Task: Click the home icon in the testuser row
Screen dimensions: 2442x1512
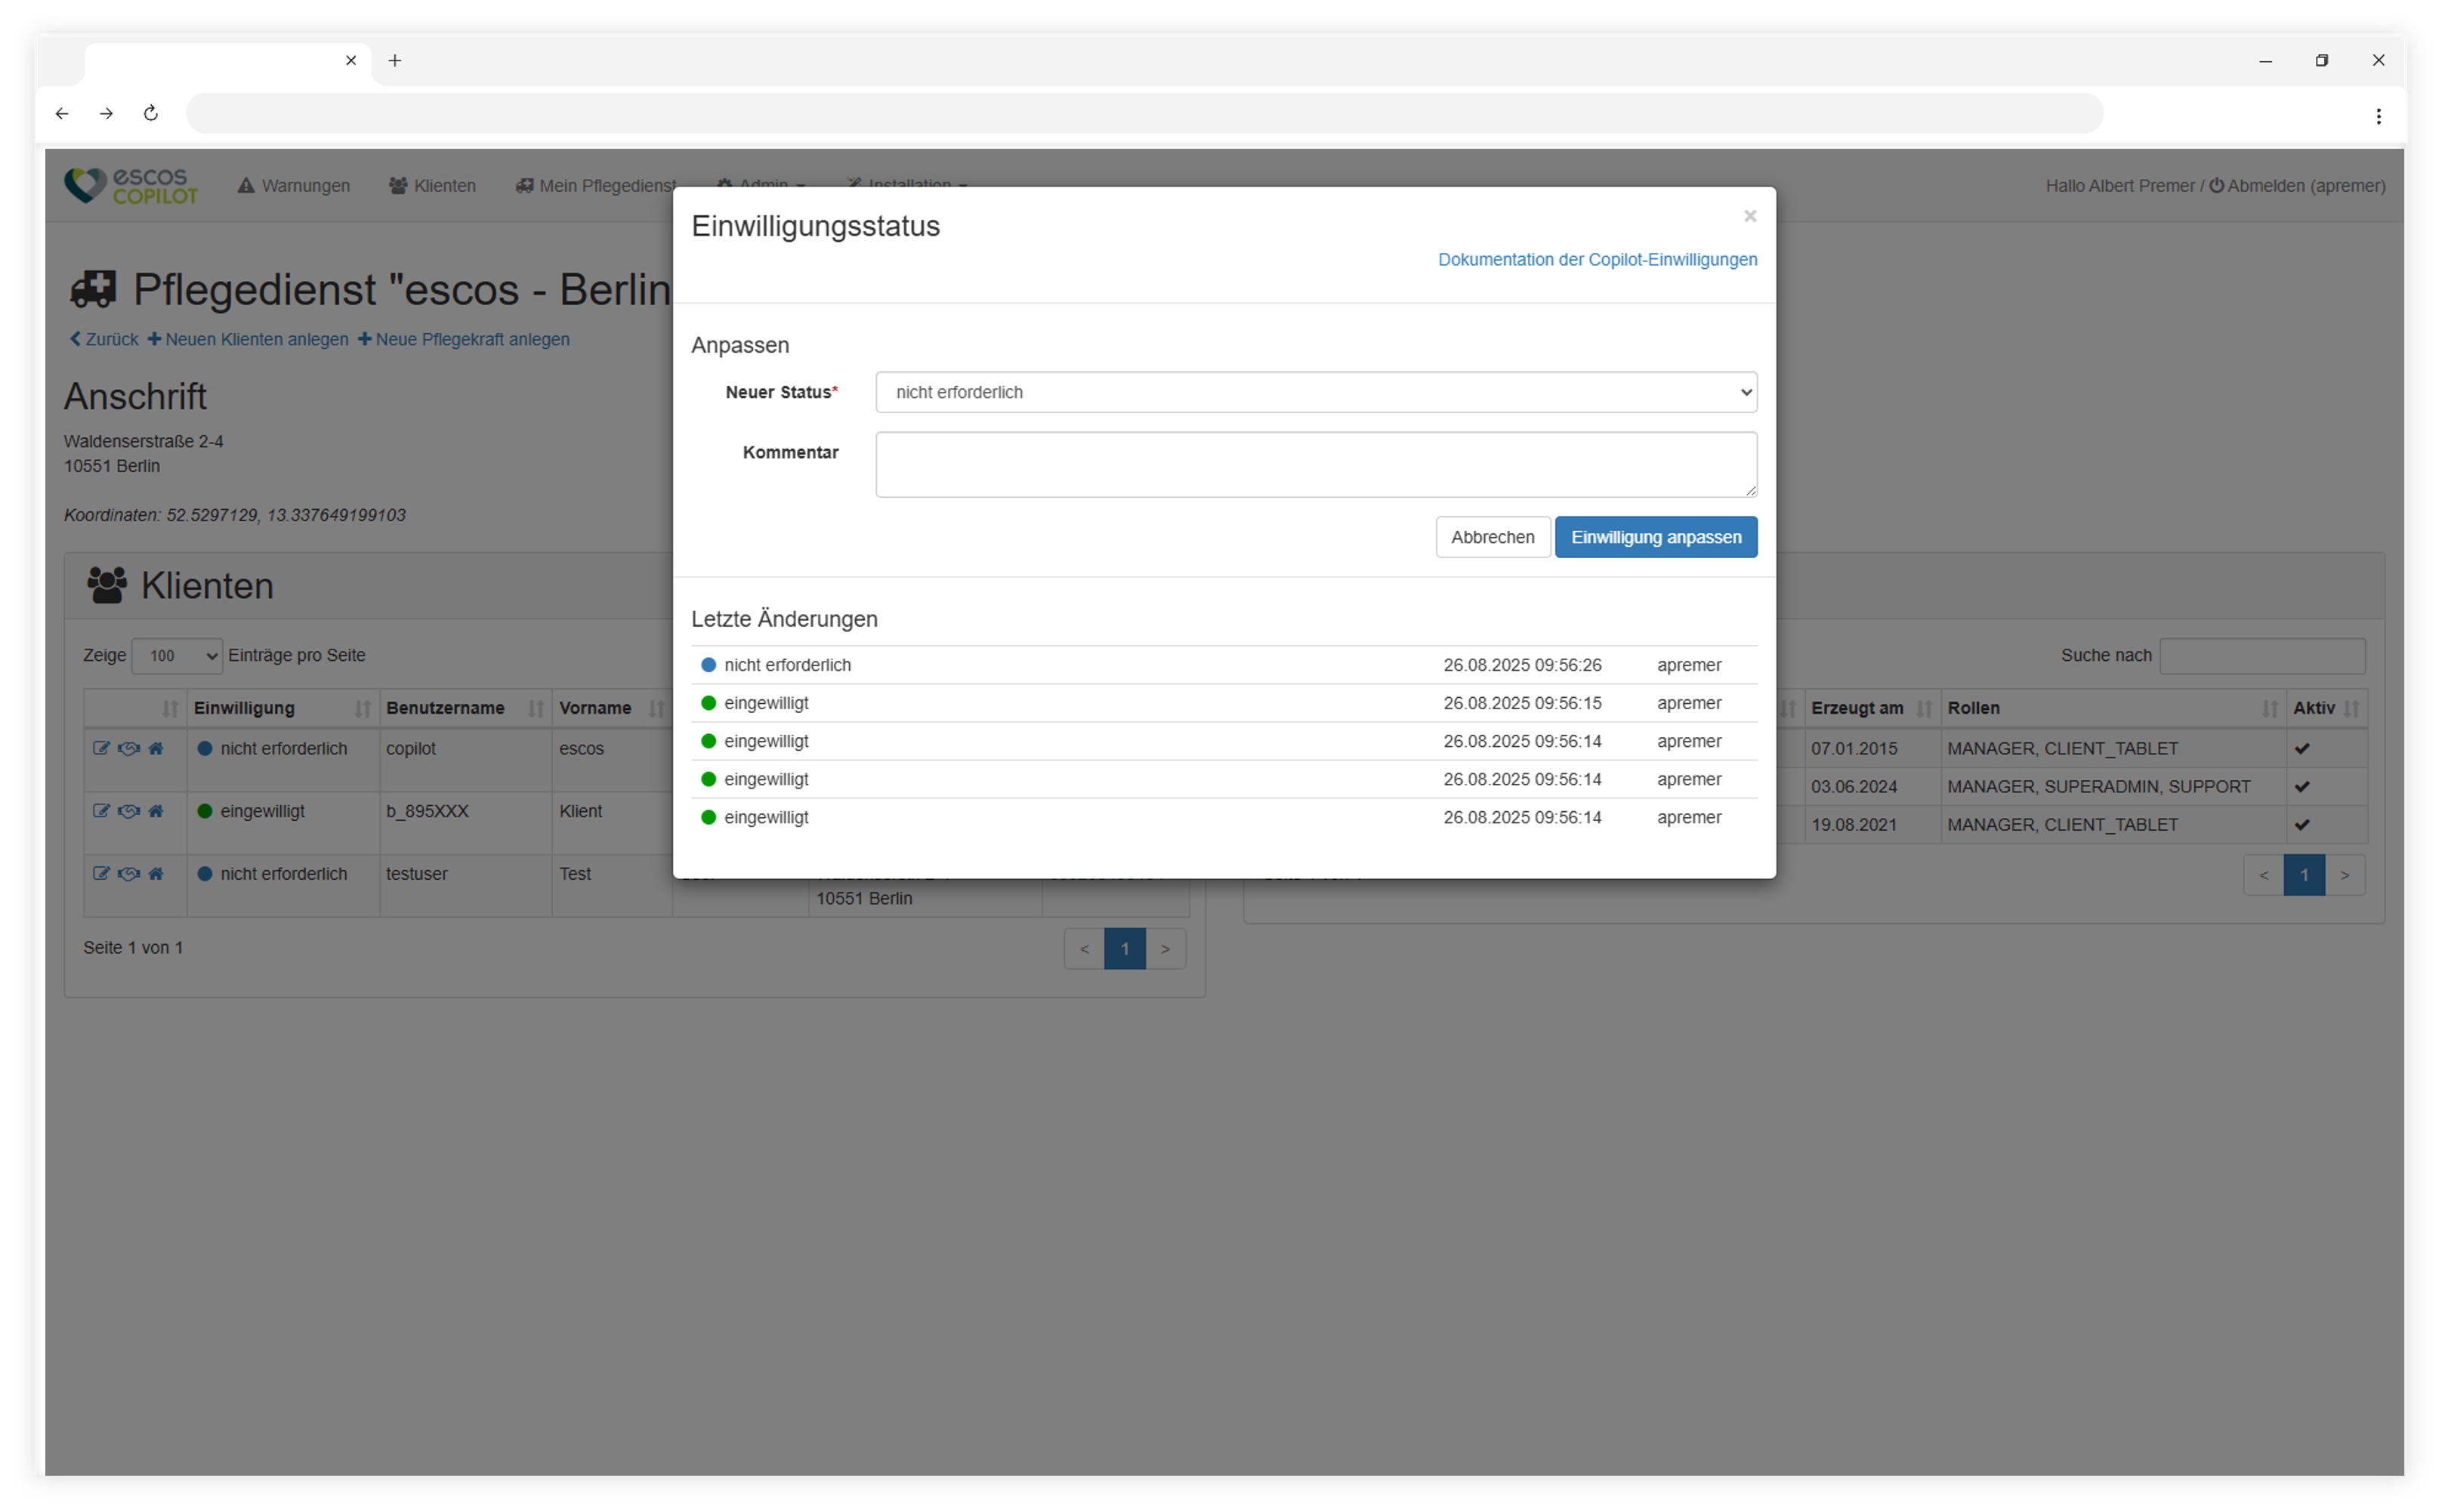Action: 156,873
